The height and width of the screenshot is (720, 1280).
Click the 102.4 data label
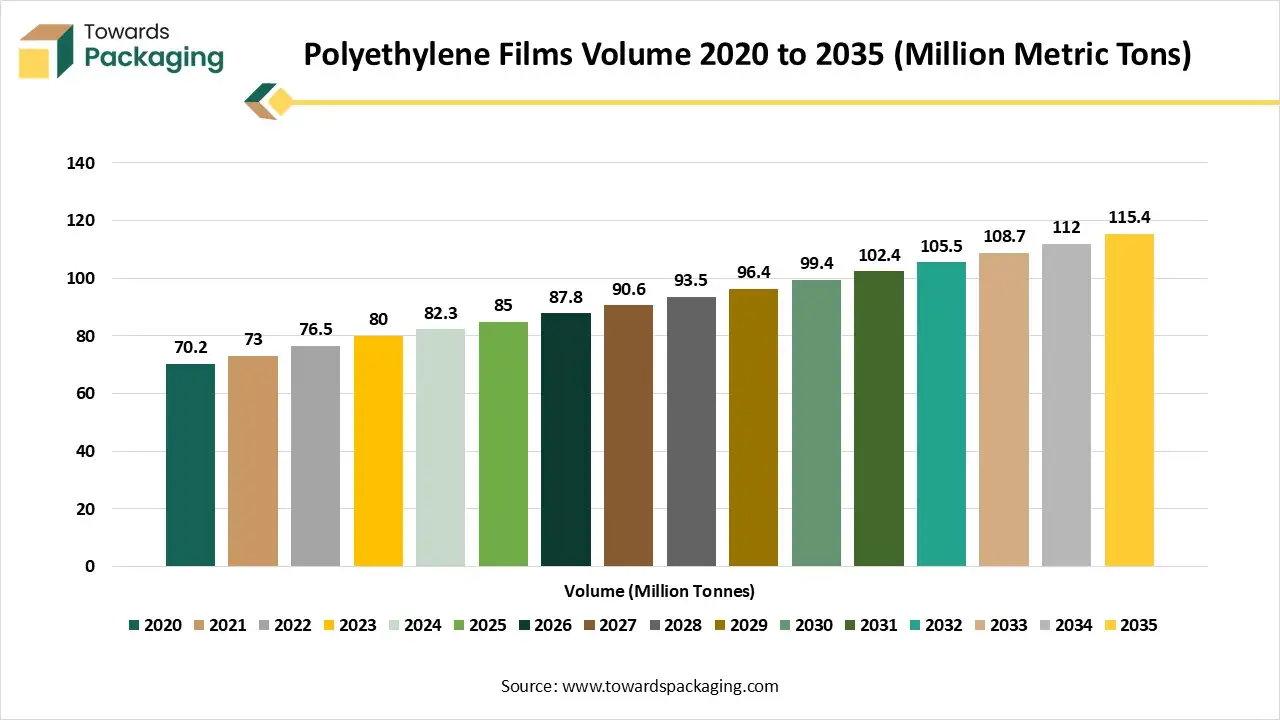(x=878, y=257)
